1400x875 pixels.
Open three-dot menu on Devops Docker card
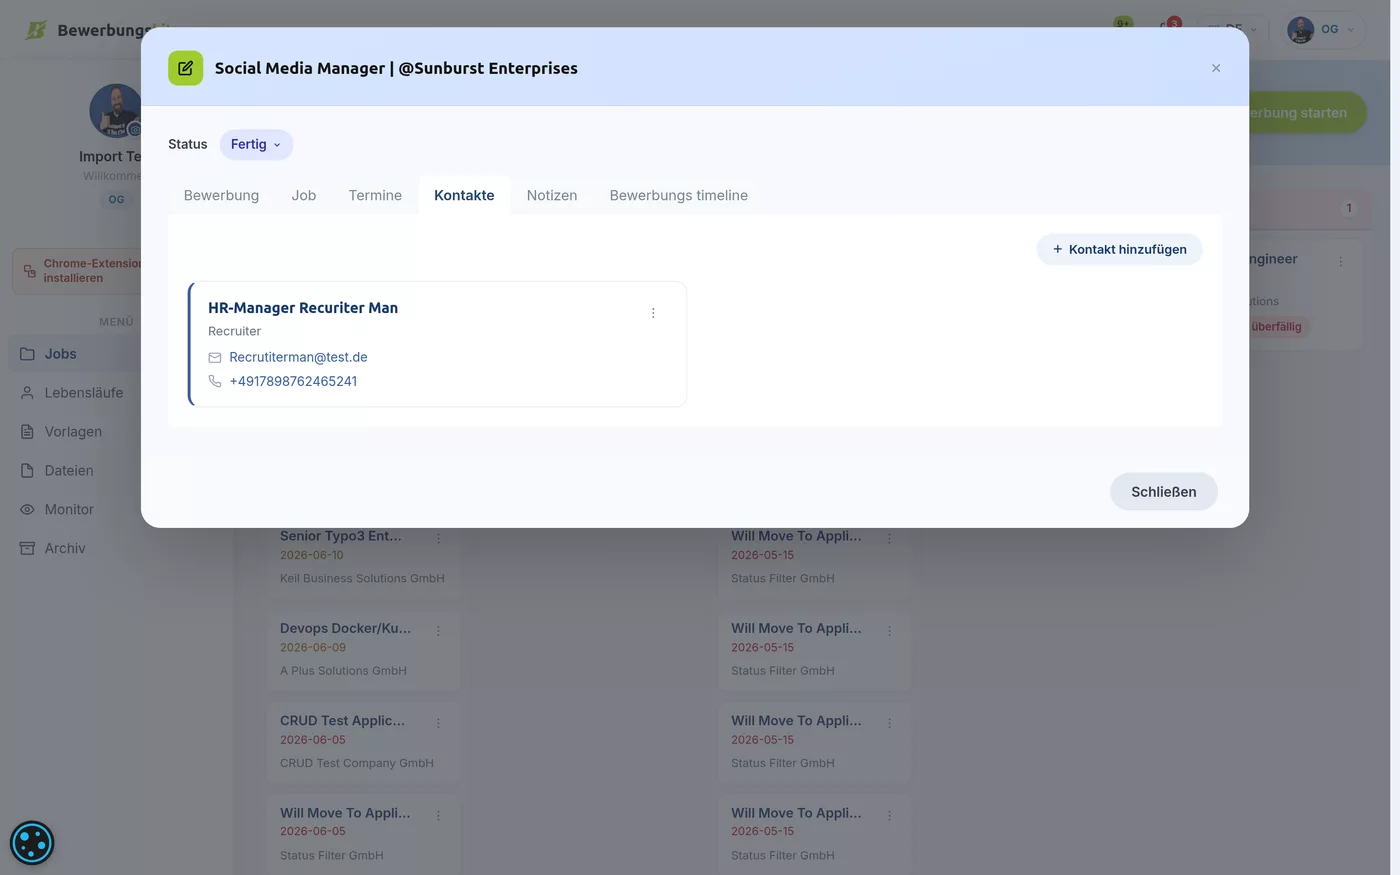coord(438,631)
